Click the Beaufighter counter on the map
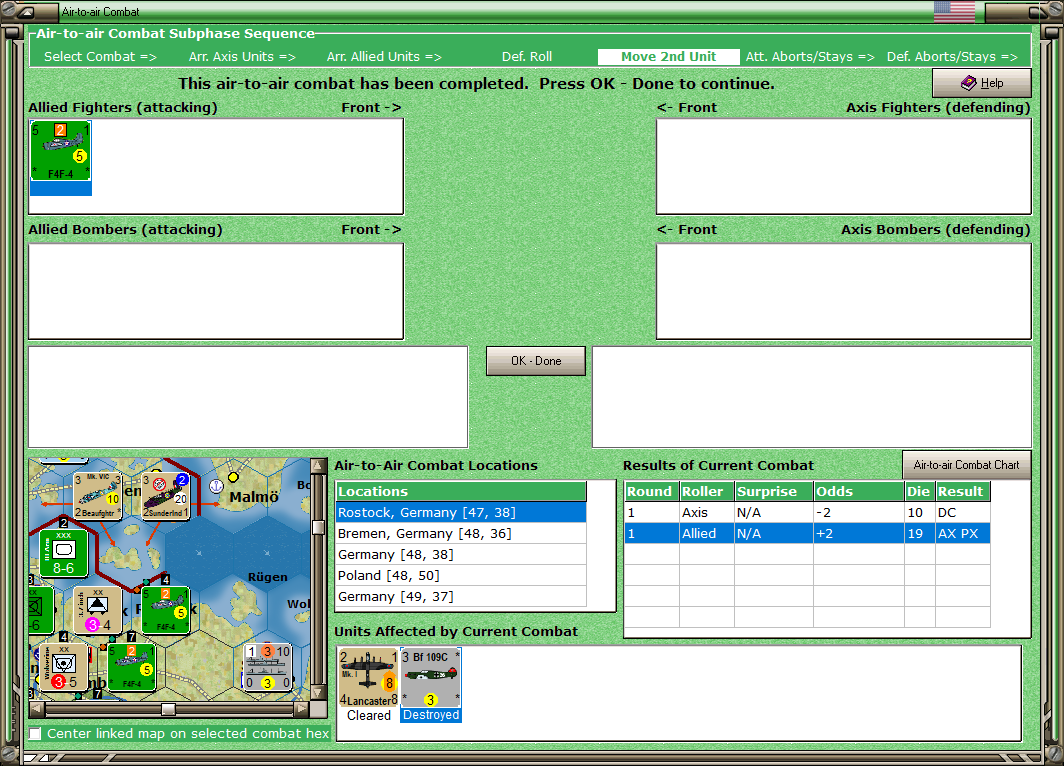The height and width of the screenshot is (766, 1064). (x=97, y=496)
